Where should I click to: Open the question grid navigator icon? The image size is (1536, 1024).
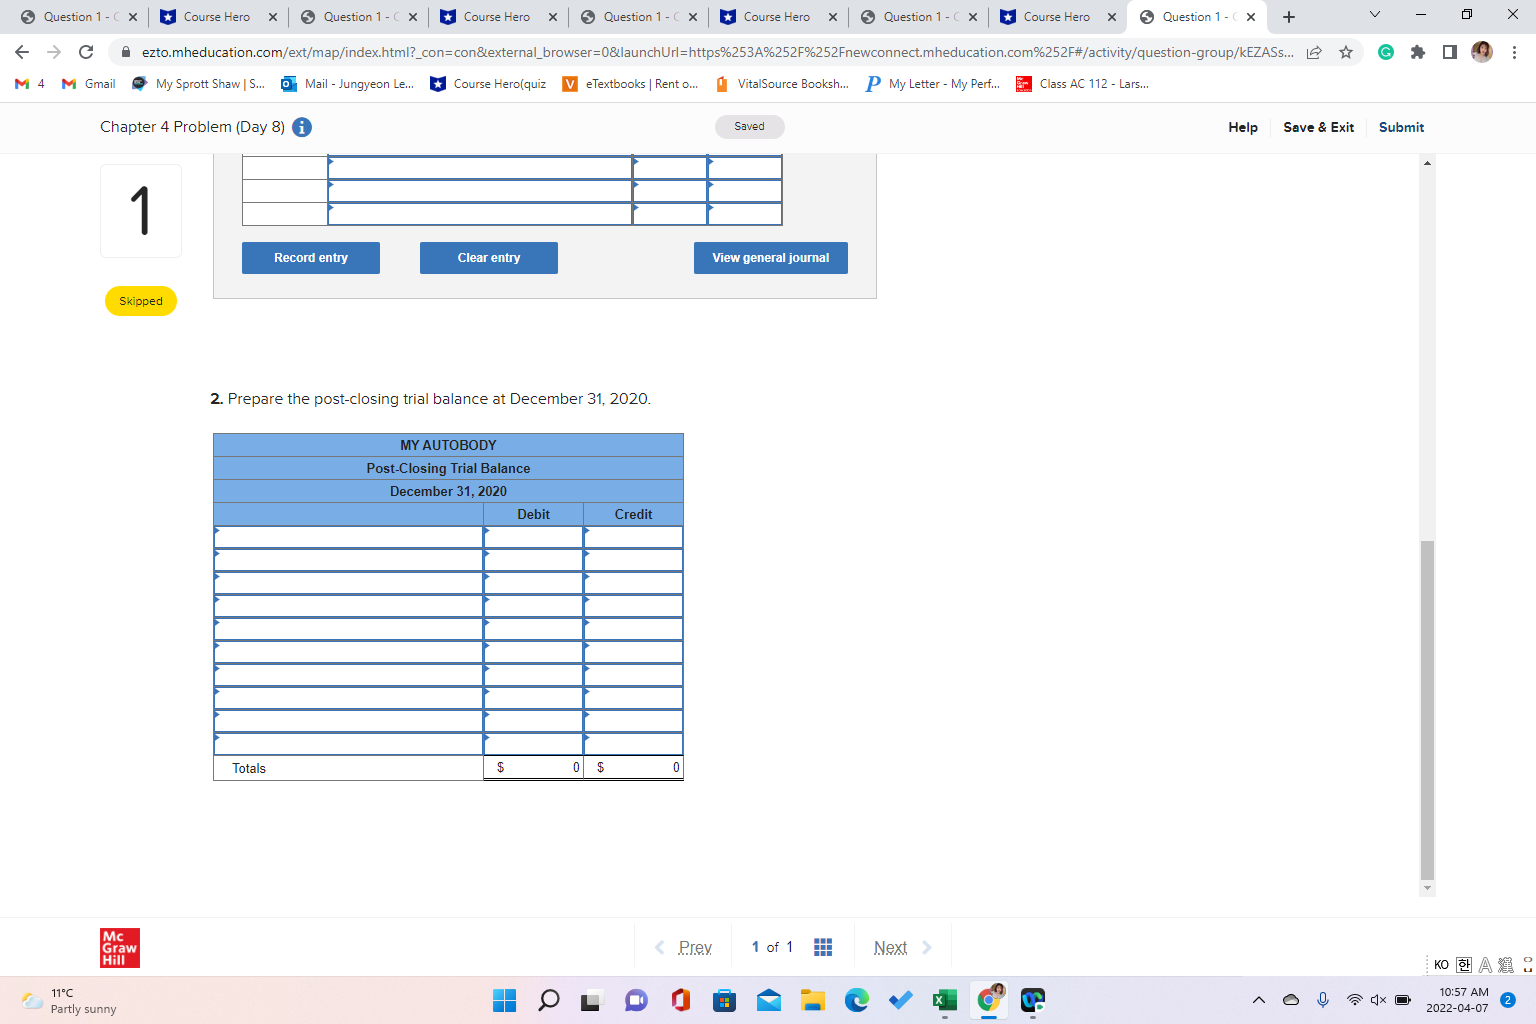coord(823,947)
